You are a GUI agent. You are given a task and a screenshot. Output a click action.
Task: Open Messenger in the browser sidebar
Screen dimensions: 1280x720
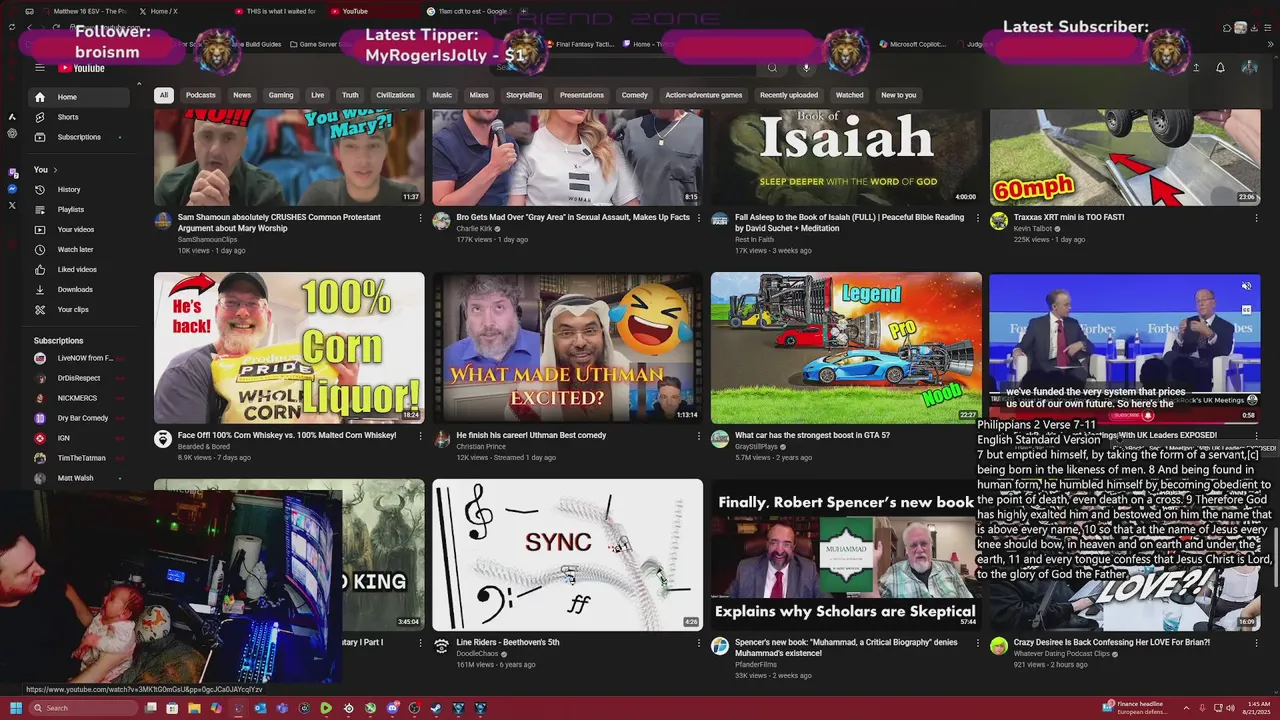(12, 189)
